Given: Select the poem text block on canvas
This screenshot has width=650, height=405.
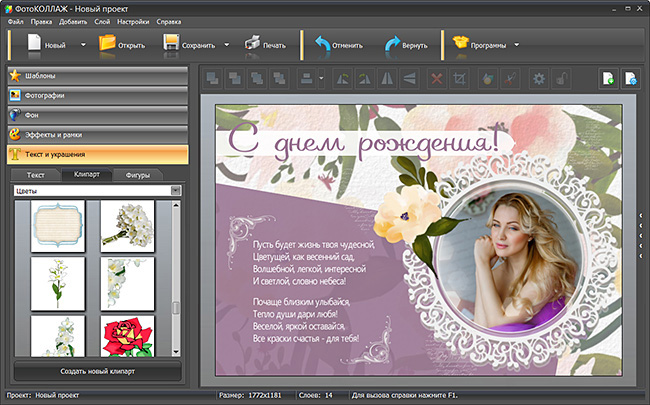Looking at the screenshot, I should 313,292.
